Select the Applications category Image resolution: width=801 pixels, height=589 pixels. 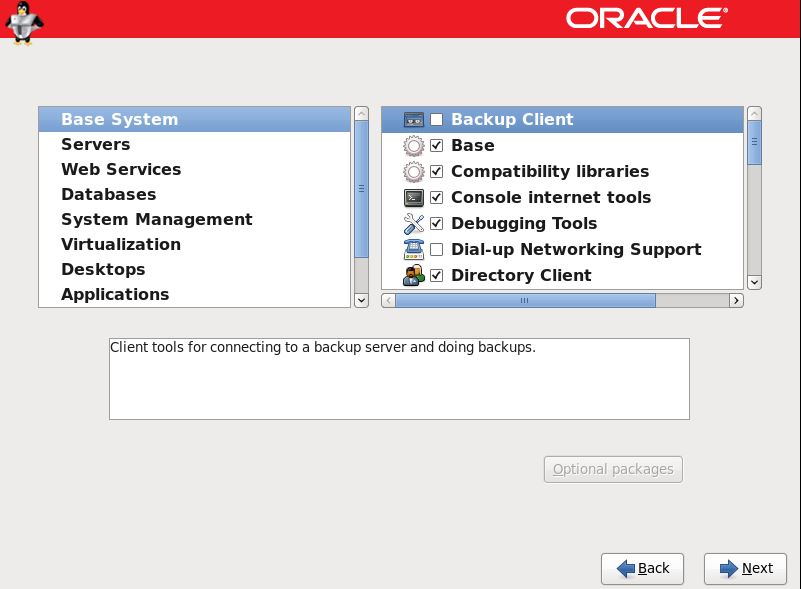coord(195,295)
